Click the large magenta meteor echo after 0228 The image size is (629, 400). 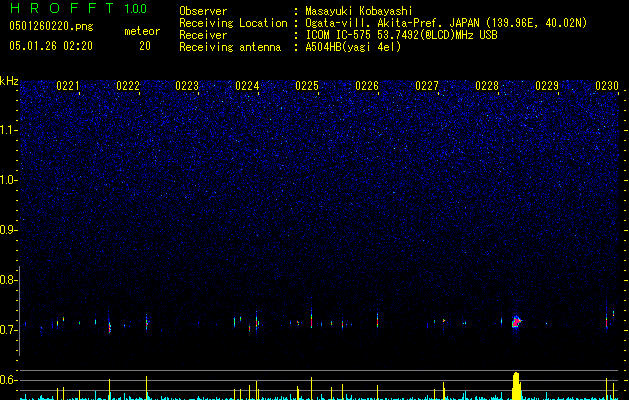pos(516,321)
